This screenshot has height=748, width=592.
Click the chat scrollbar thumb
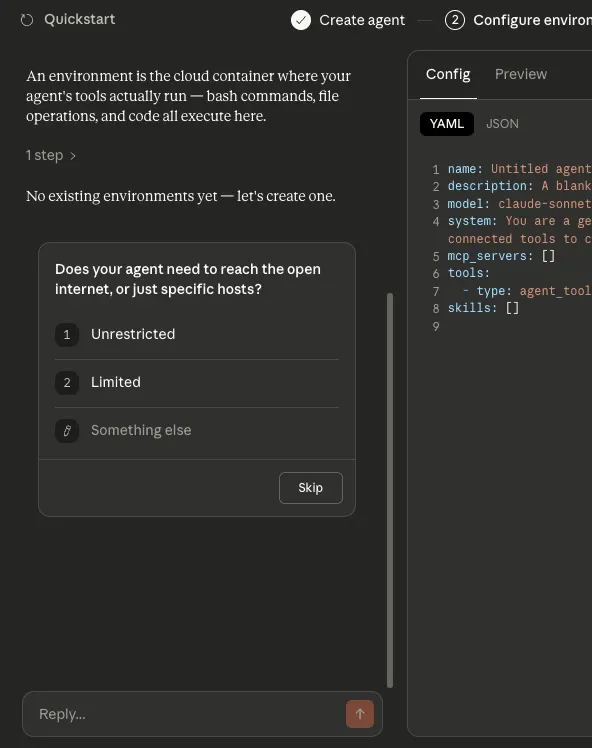coord(390,490)
